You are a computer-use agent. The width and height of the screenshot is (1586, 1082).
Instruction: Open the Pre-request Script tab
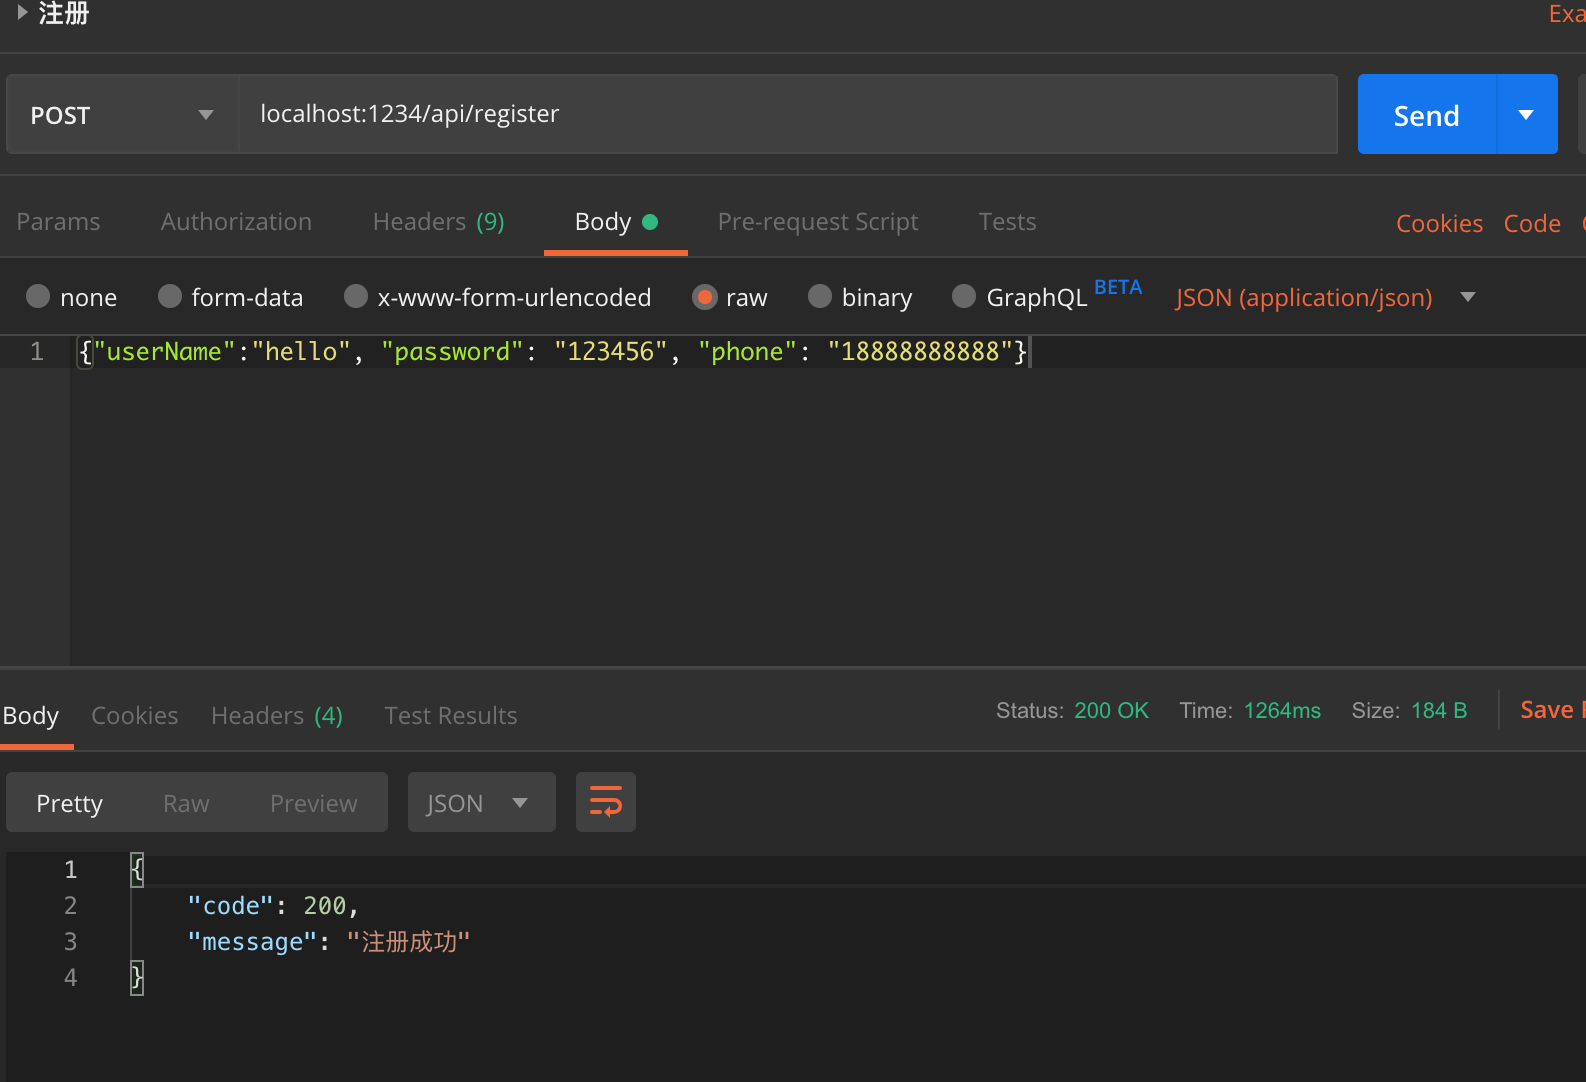818,221
